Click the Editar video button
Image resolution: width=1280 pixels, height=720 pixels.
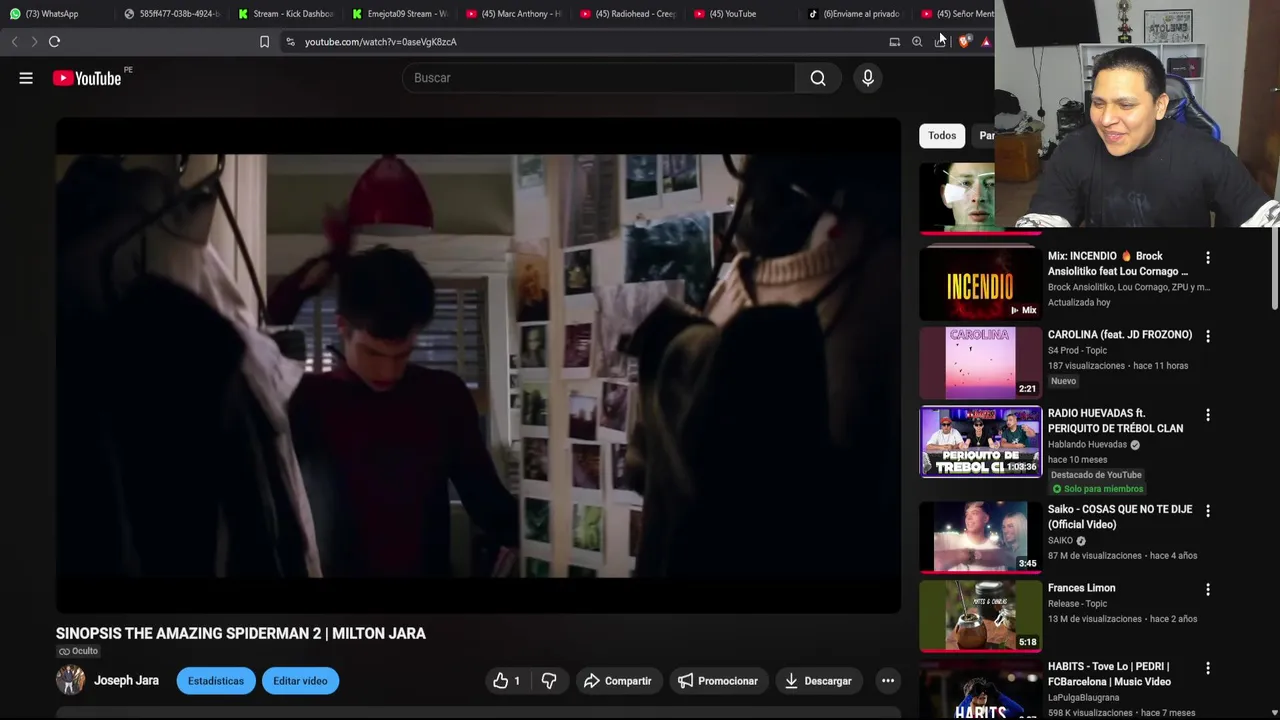click(300, 681)
